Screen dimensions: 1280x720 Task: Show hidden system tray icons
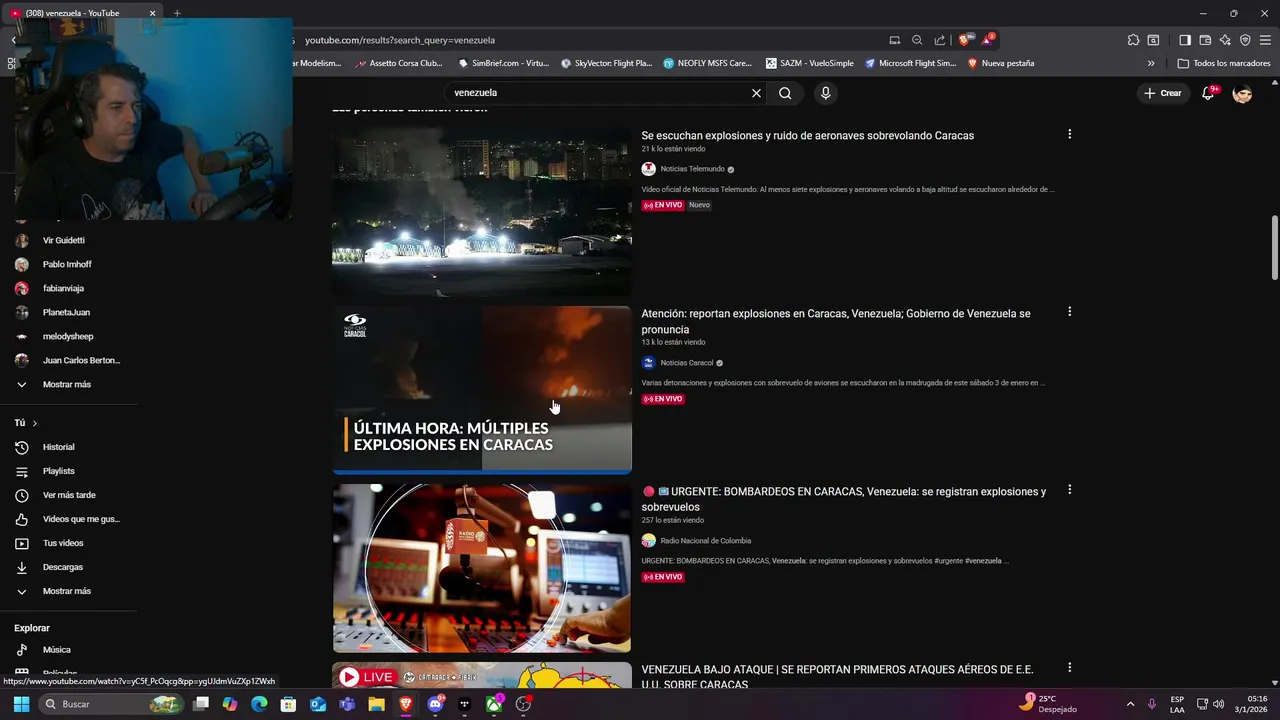click(1130, 704)
